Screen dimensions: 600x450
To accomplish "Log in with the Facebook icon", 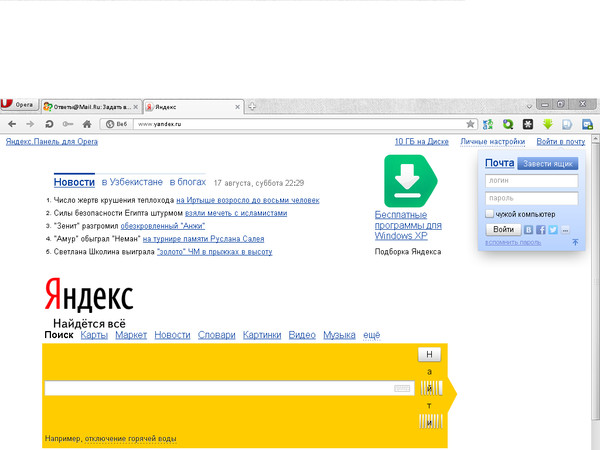I will click(541, 230).
